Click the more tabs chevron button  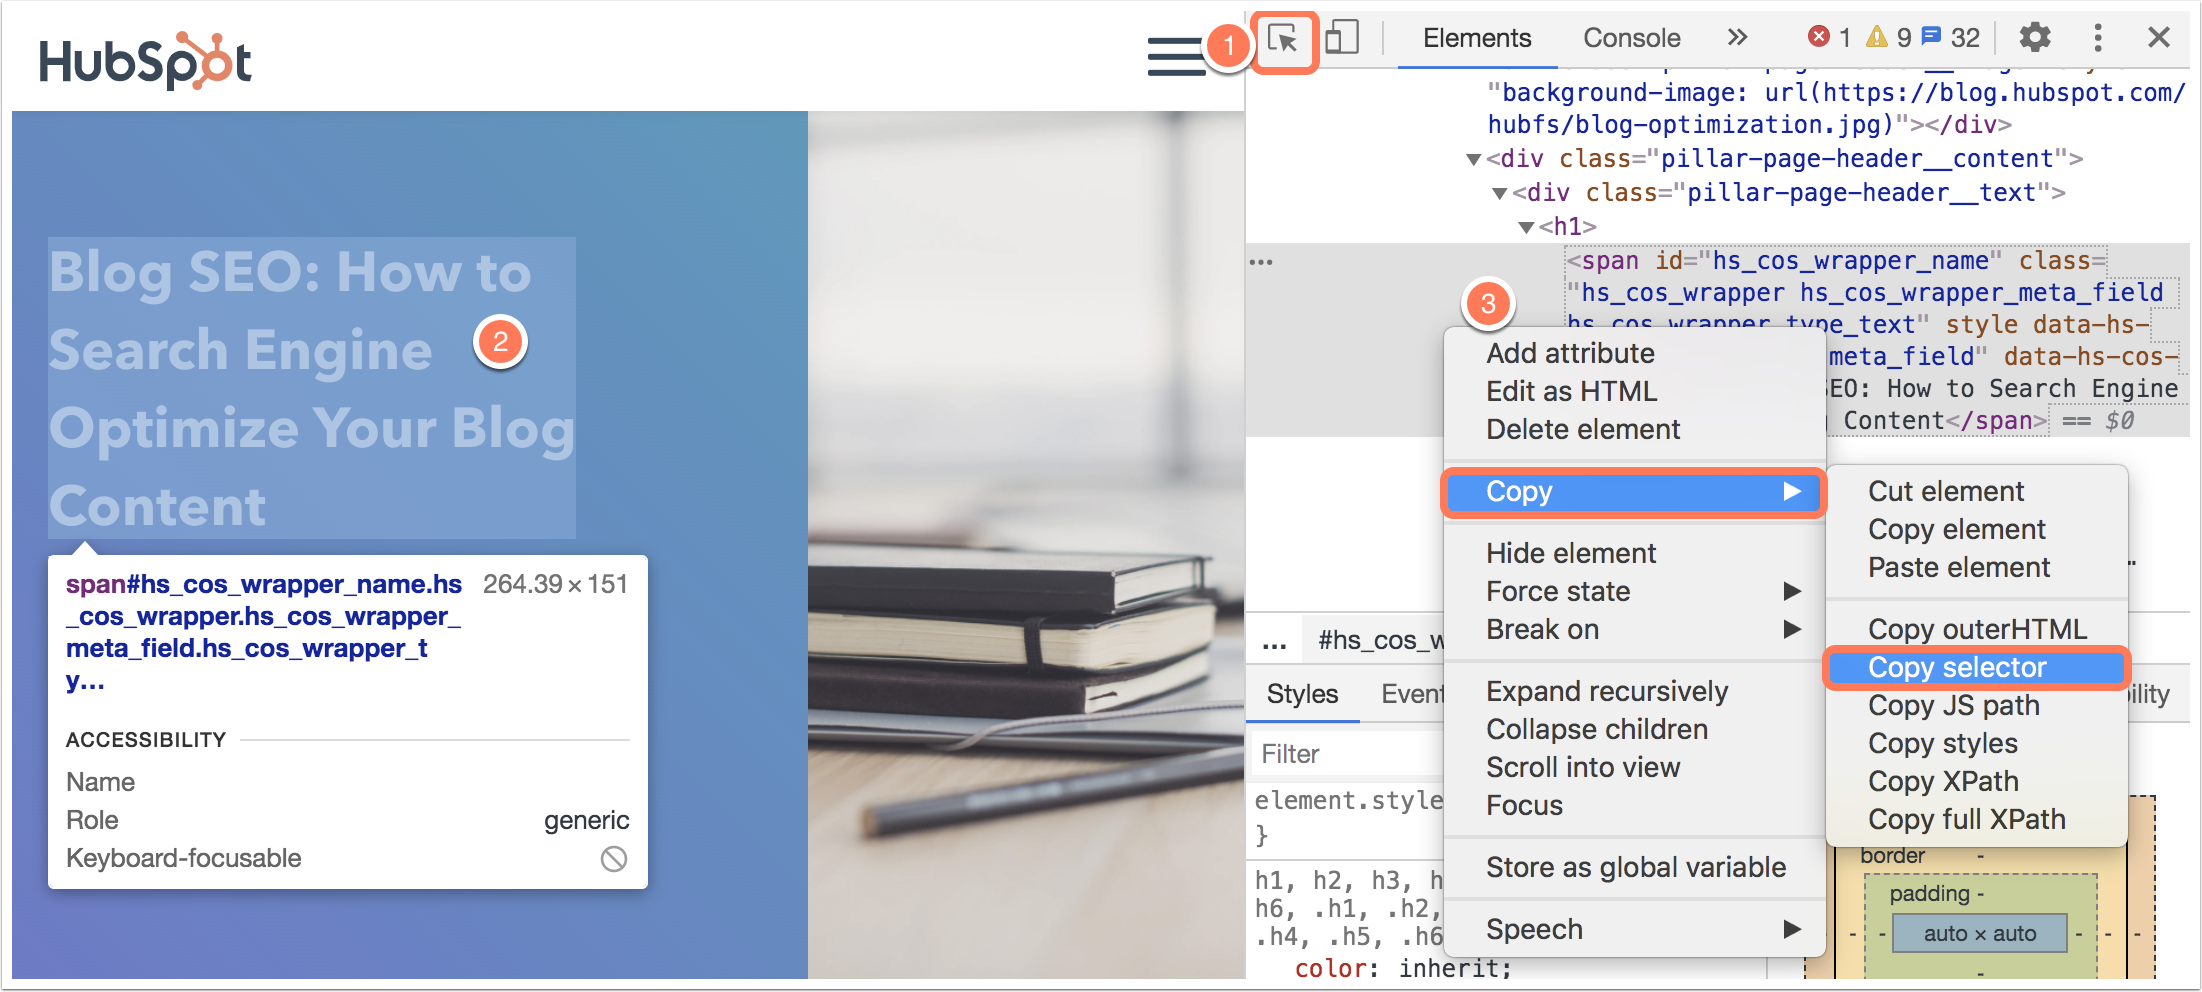pos(1737,37)
